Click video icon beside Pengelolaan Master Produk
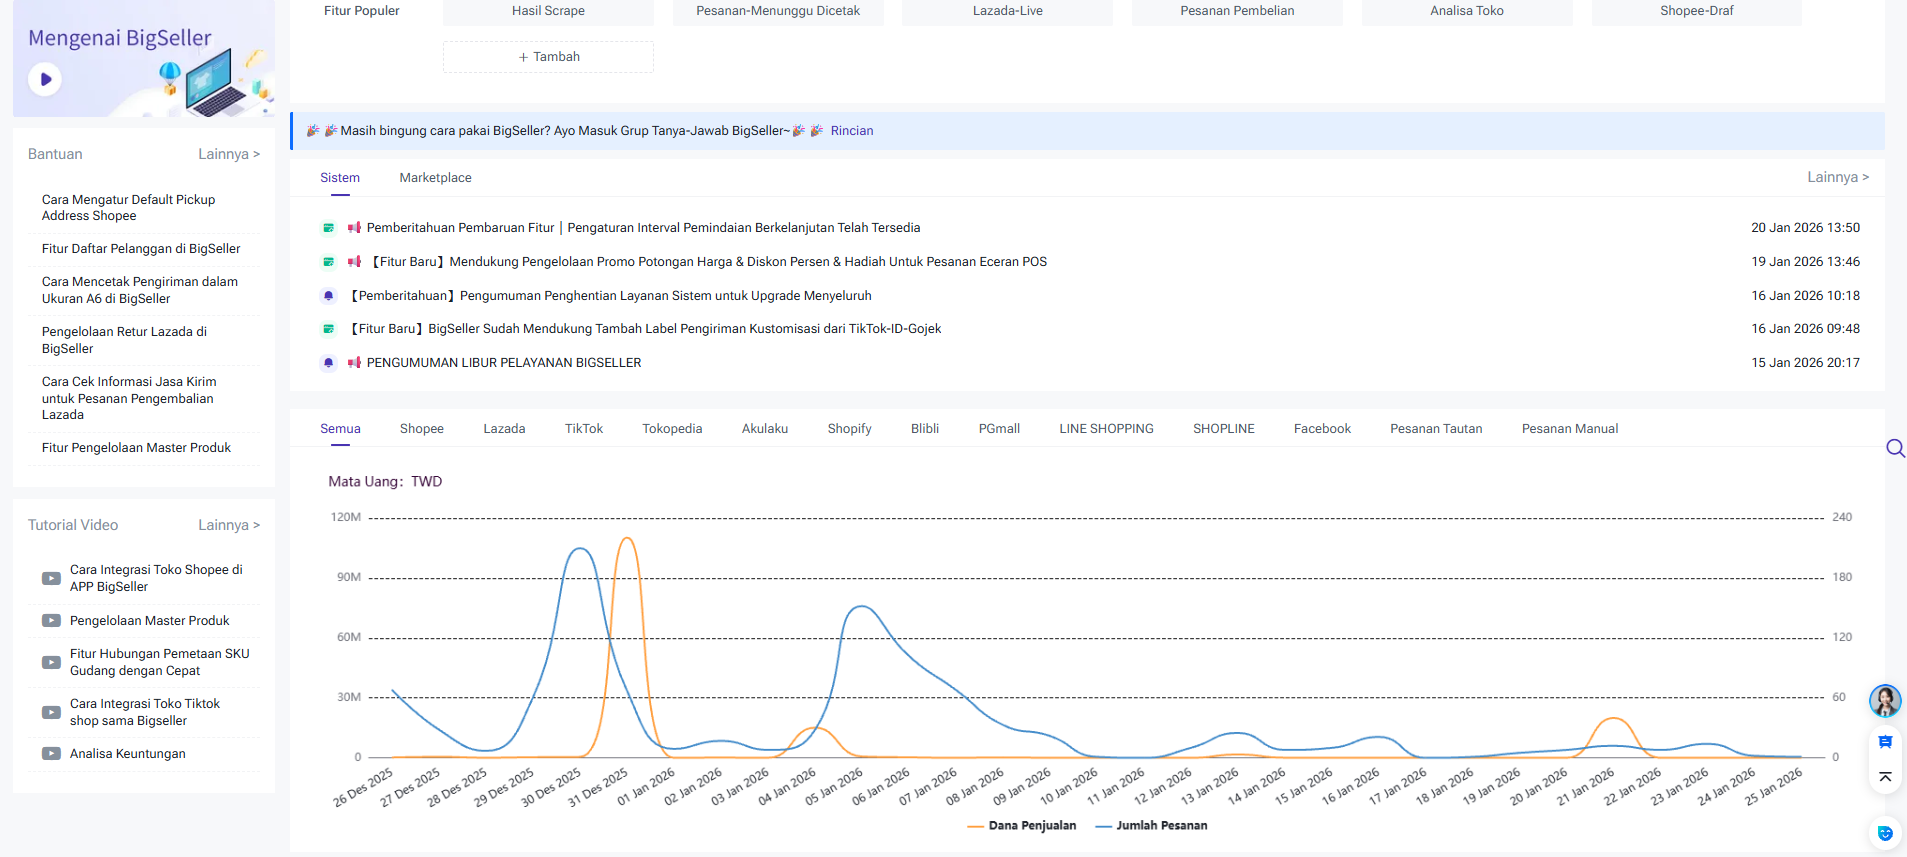 (x=51, y=621)
